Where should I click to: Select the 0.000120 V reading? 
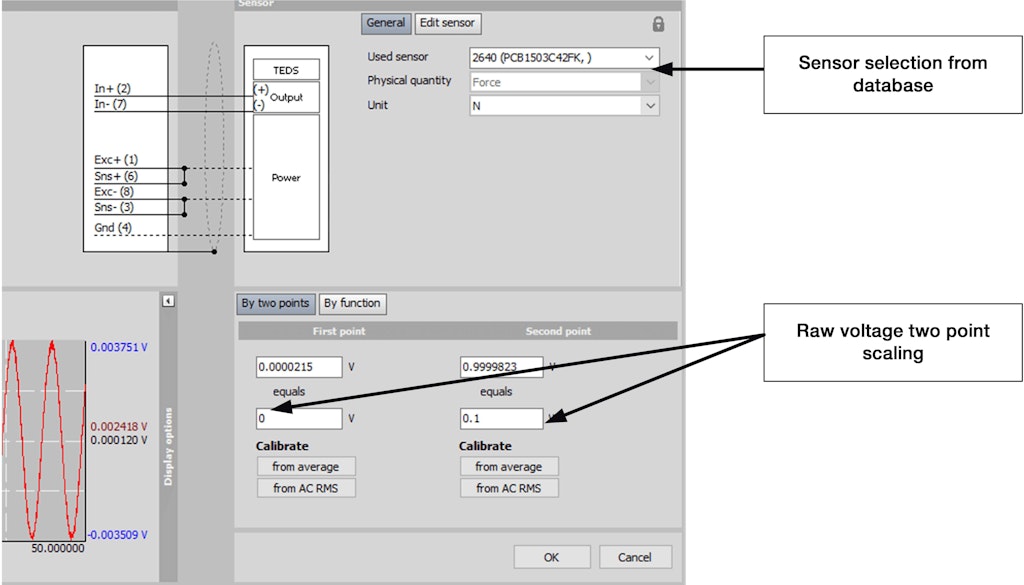[x=119, y=440]
